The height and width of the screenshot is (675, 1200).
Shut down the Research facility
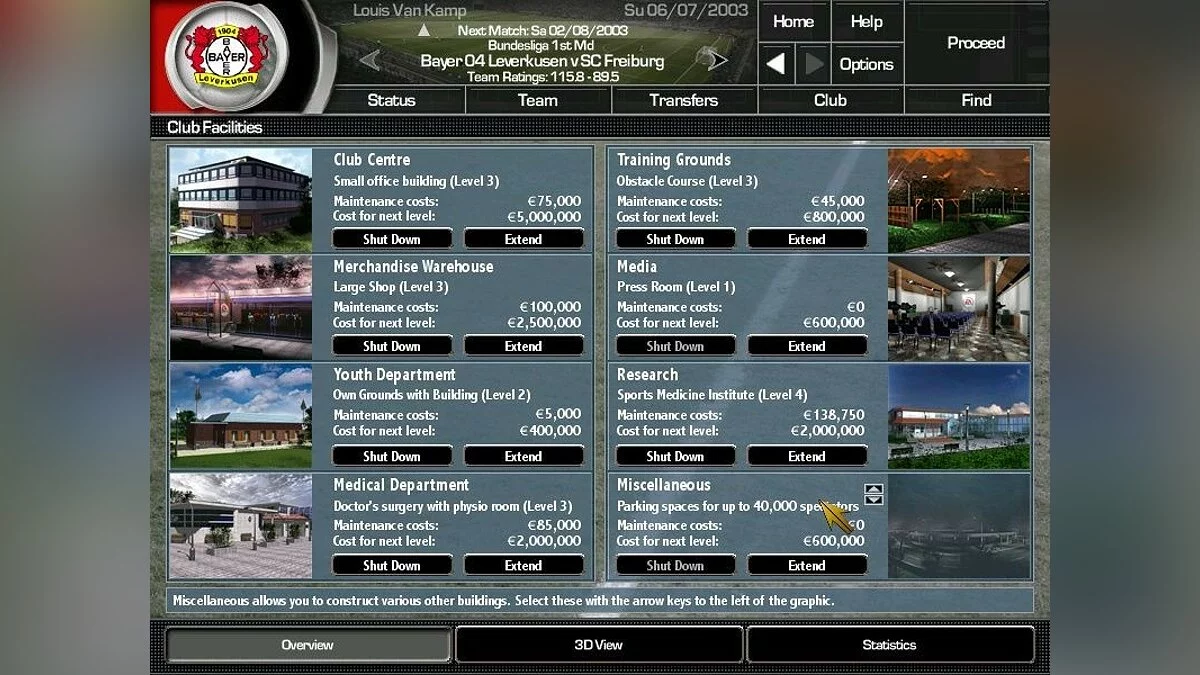coord(676,456)
